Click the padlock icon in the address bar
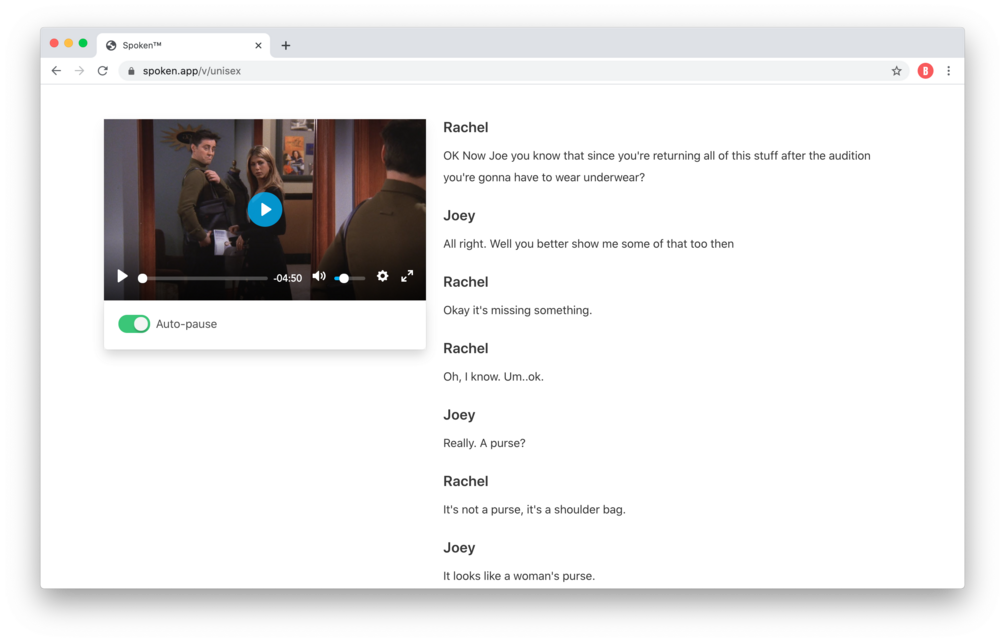The height and width of the screenshot is (642, 1005). coord(131,71)
